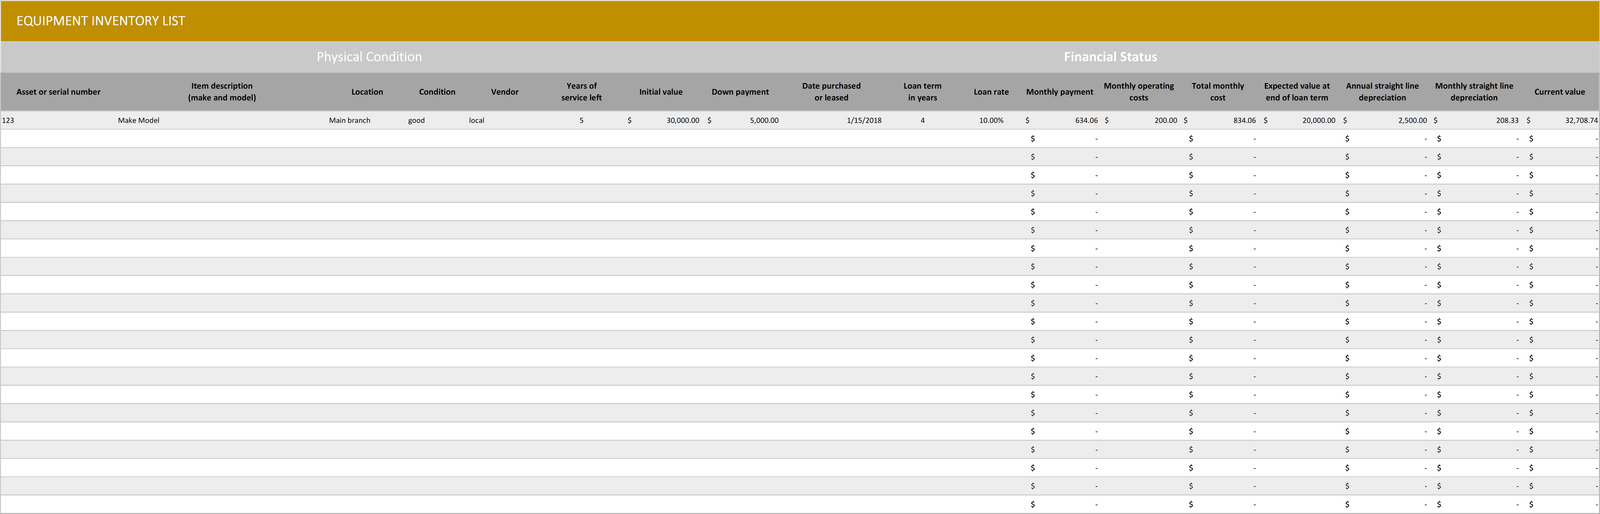This screenshot has height=514, width=1600.
Task: Select the years of service cell showing 5
Action: pyautogui.click(x=581, y=120)
